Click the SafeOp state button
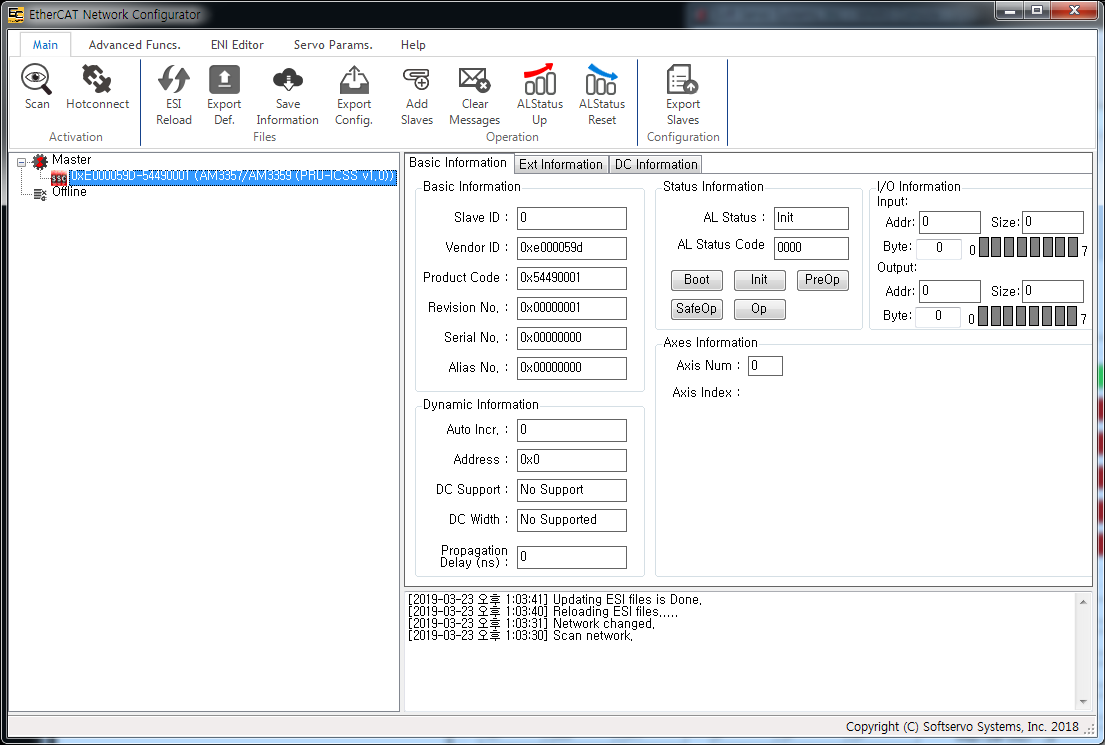Image resolution: width=1105 pixels, height=745 pixels. point(696,309)
